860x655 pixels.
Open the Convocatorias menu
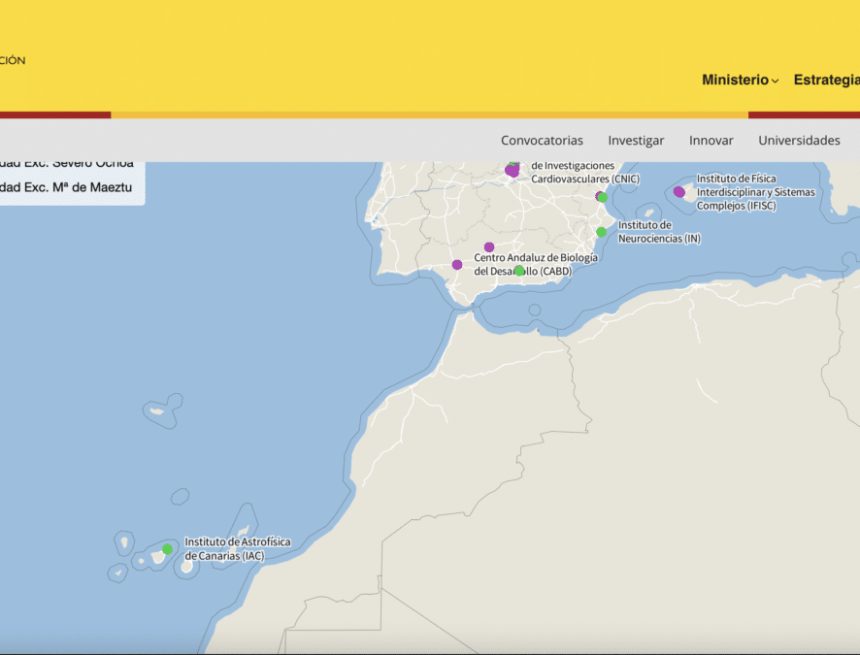(x=542, y=140)
